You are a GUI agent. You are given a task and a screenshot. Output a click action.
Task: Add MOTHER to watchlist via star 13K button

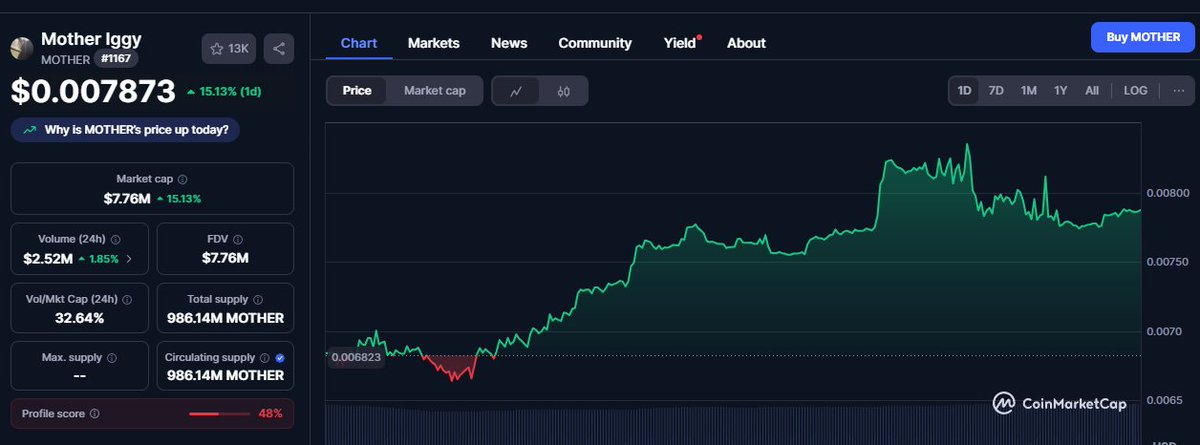[229, 48]
